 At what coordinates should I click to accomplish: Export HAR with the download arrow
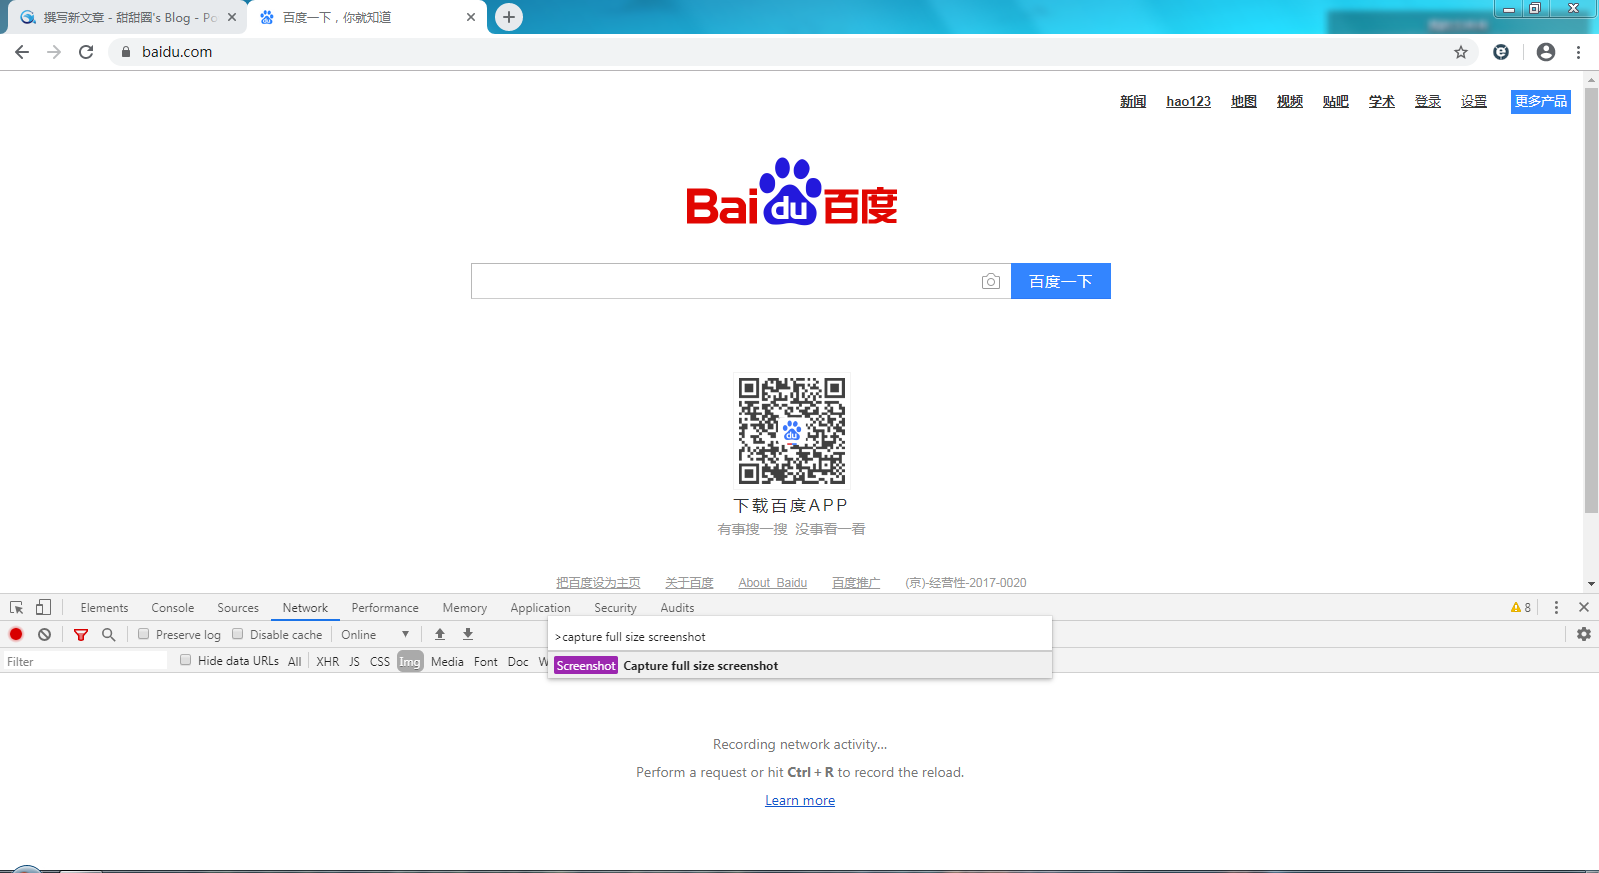tap(468, 634)
